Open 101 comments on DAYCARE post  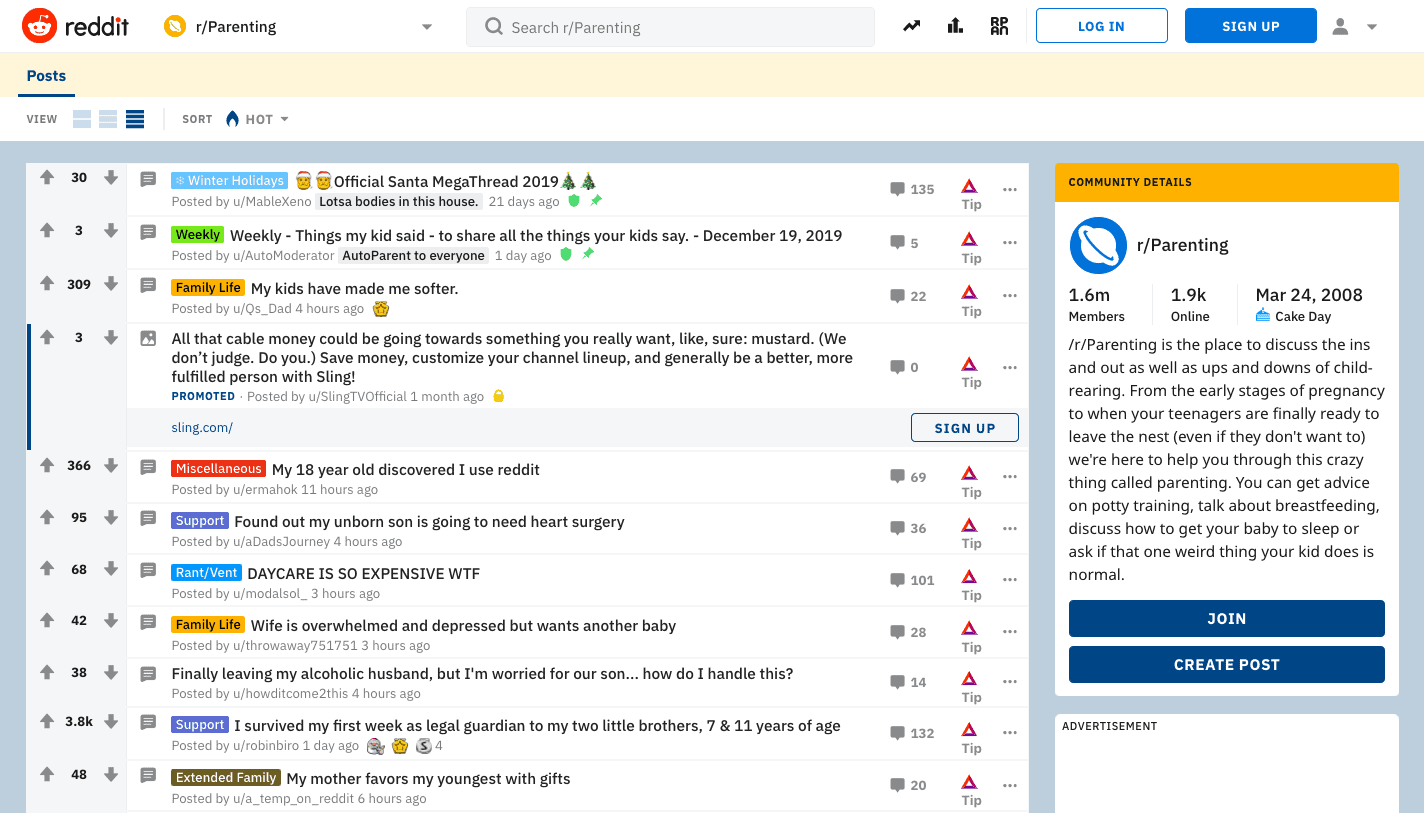912,580
